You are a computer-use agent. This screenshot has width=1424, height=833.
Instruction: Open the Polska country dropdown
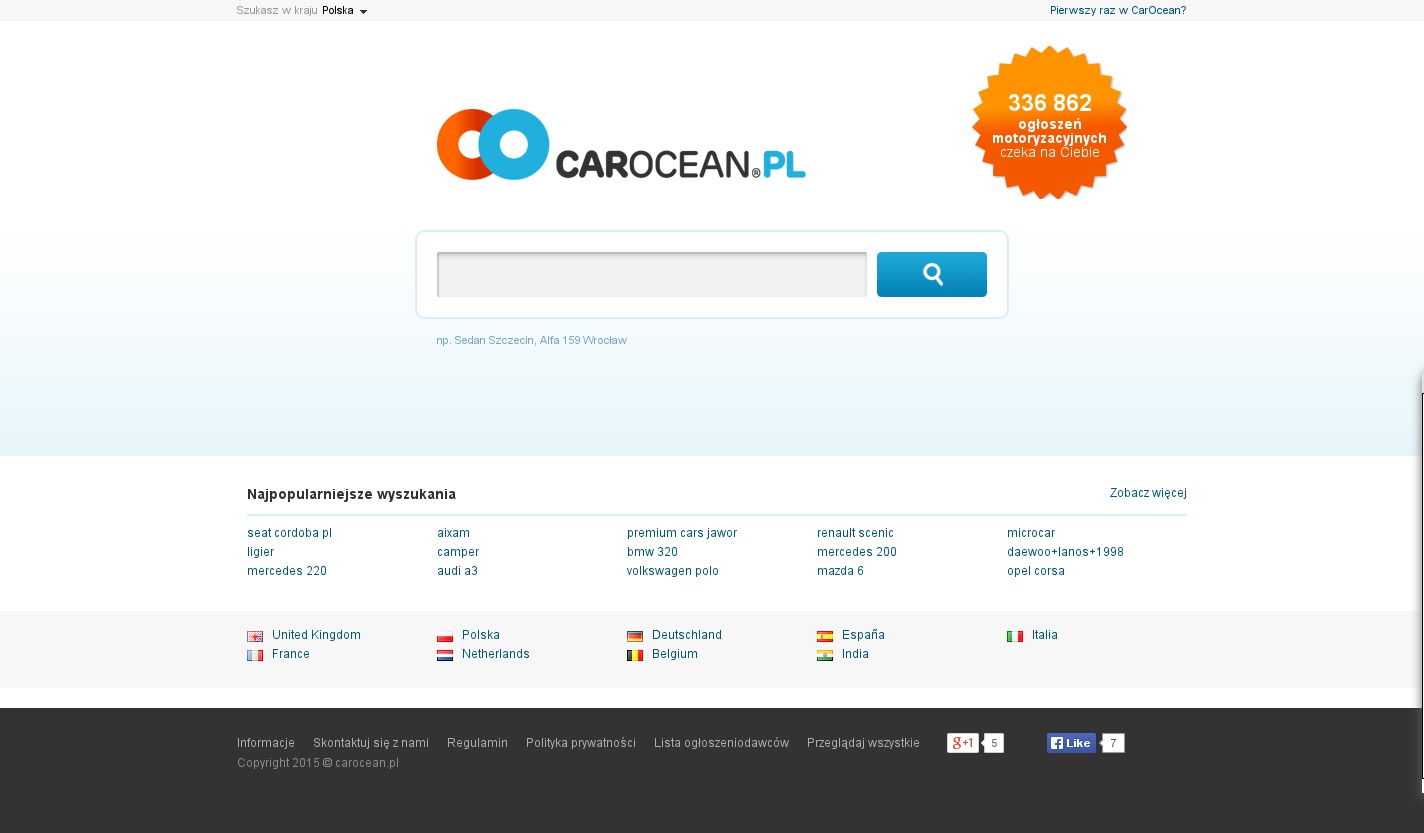point(345,11)
